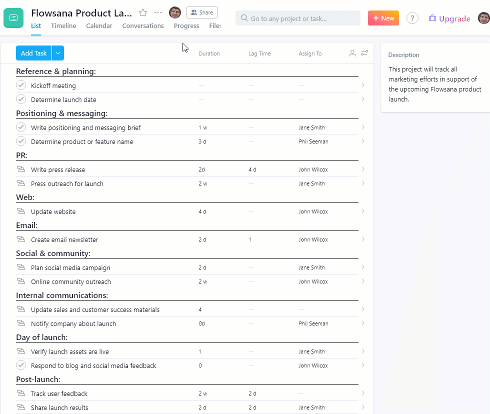Image resolution: width=490 pixels, height=414 pixels.
Task: Click lag time 4 d for press release
Action: [252, 169]
